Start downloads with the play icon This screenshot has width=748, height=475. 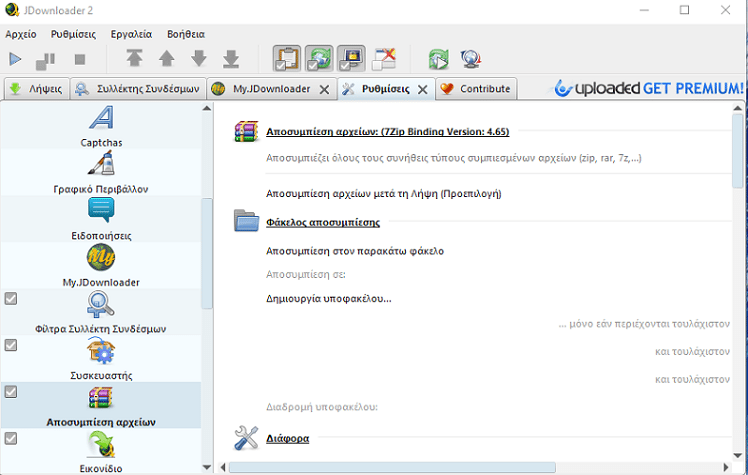point(15,59)
